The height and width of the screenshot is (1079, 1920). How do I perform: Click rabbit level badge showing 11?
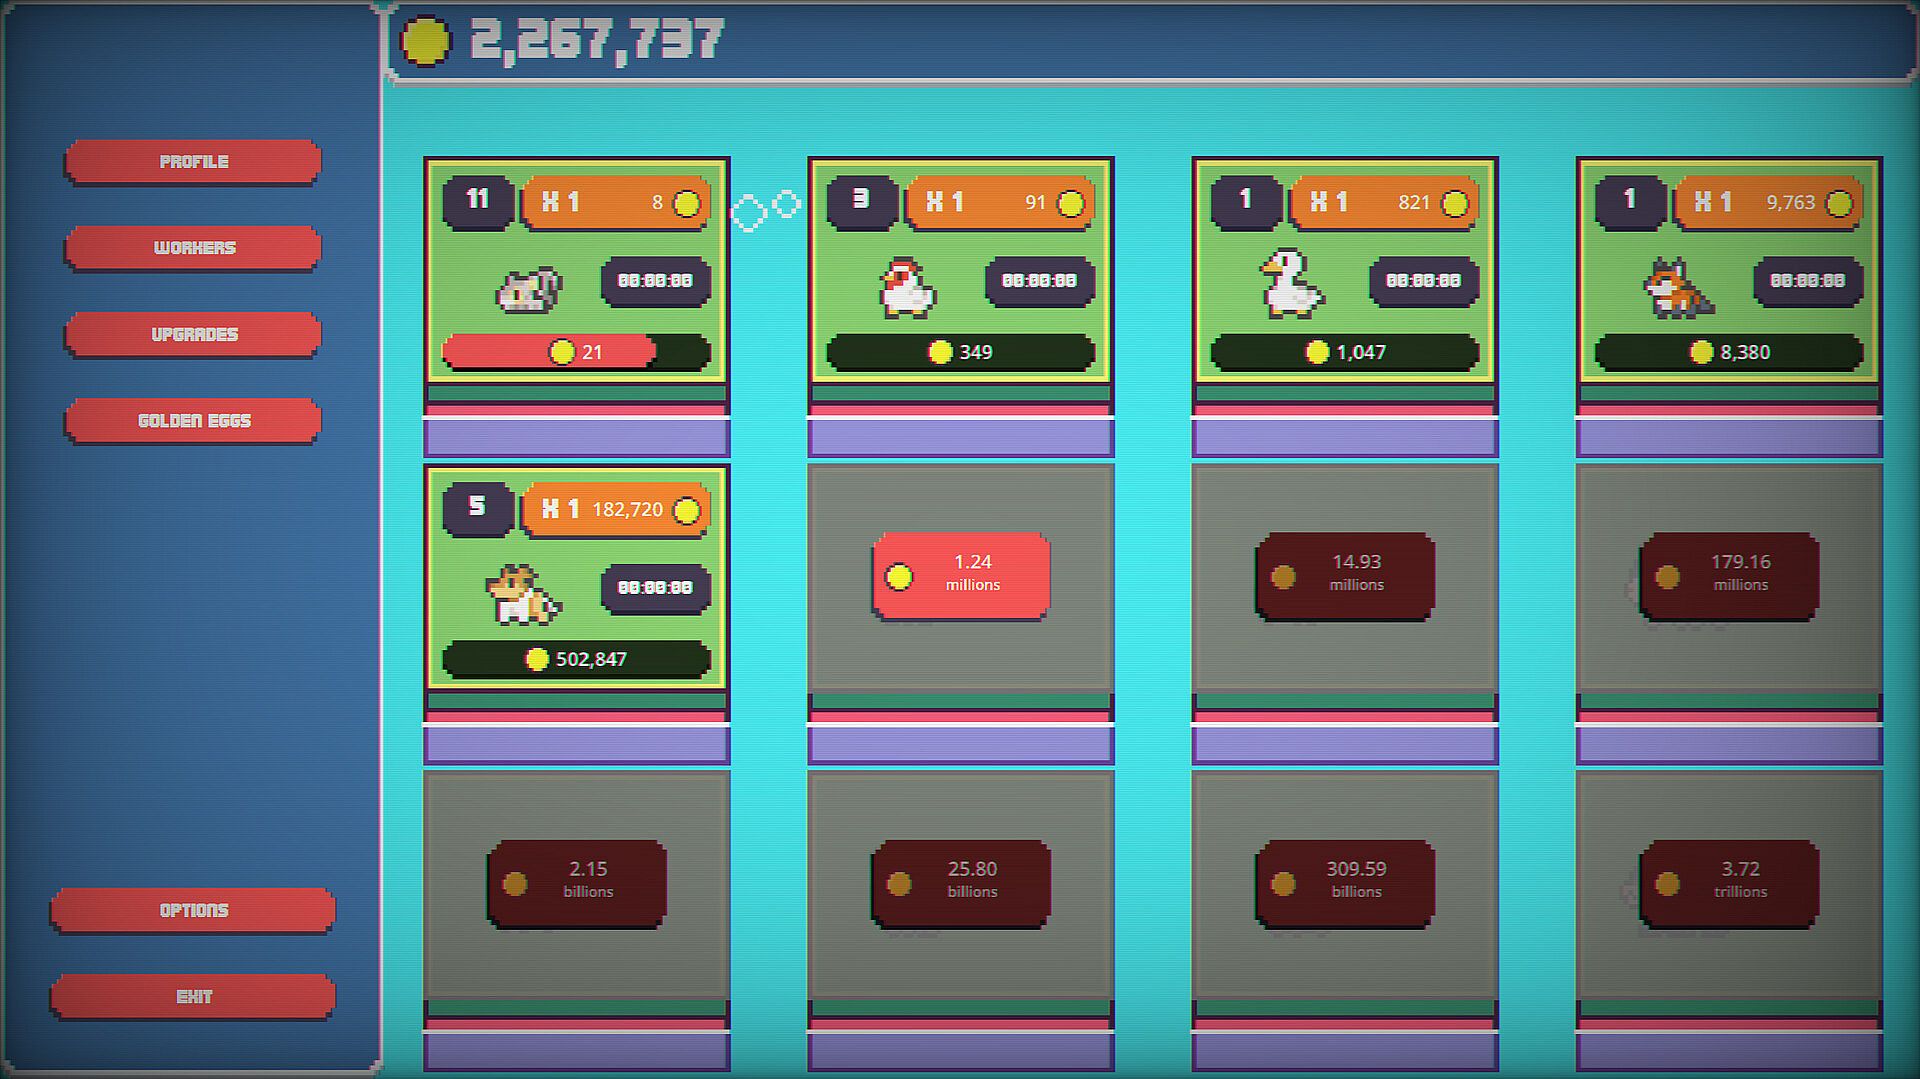[x=478, y=202]
